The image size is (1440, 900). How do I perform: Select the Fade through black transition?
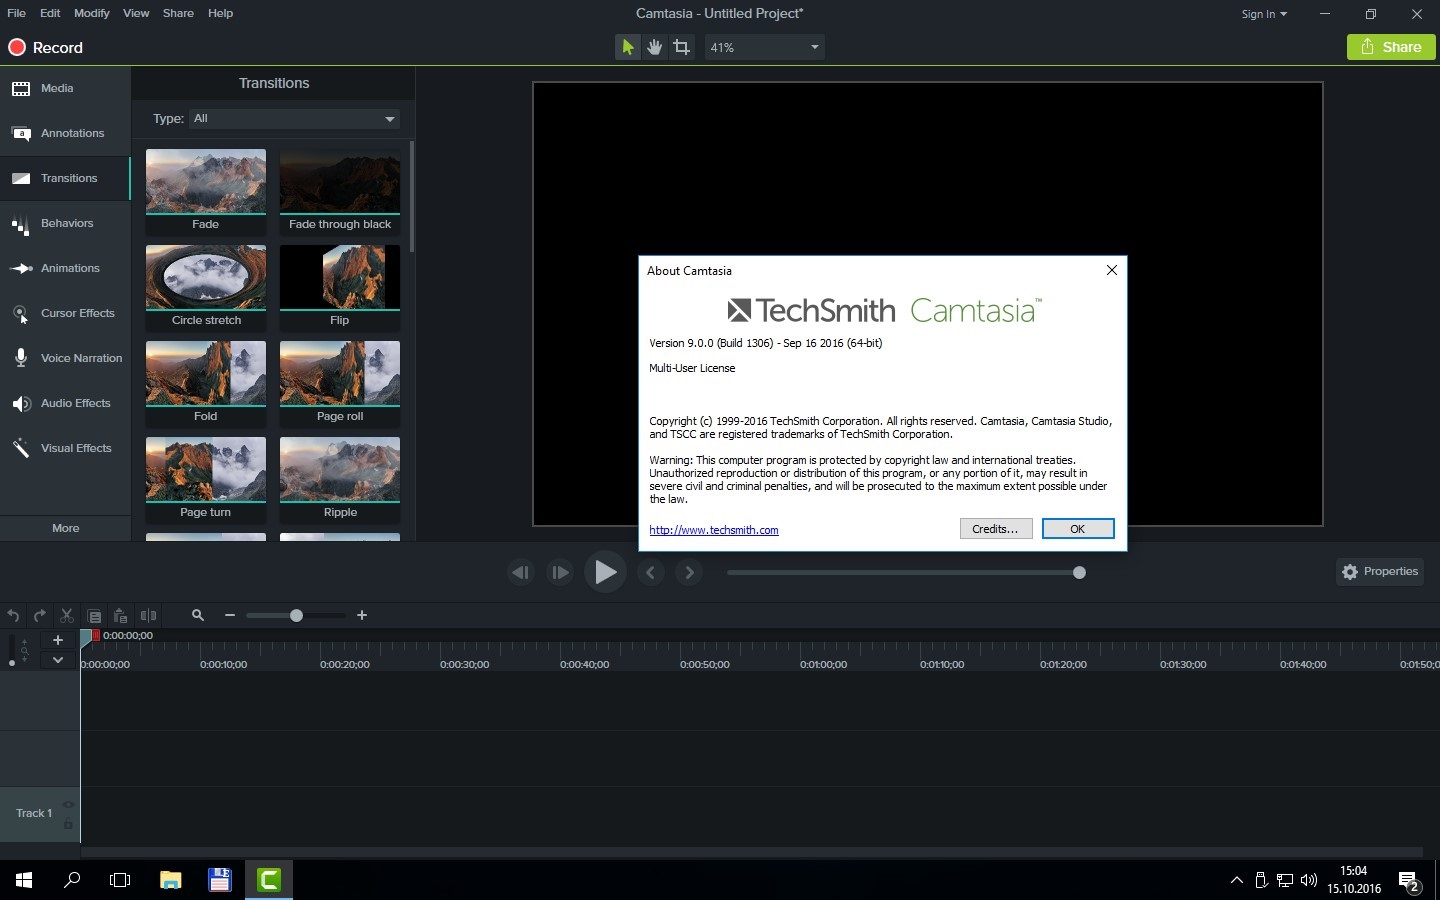(340, 191)
